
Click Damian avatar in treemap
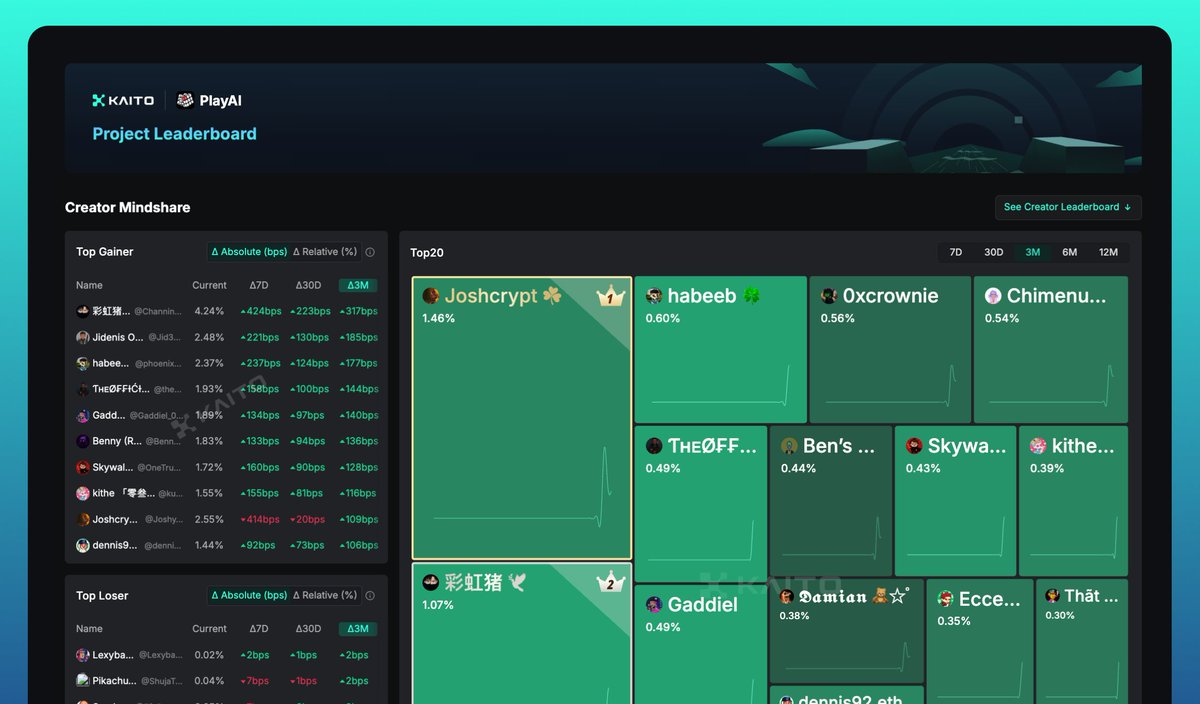tap(787, 597)
